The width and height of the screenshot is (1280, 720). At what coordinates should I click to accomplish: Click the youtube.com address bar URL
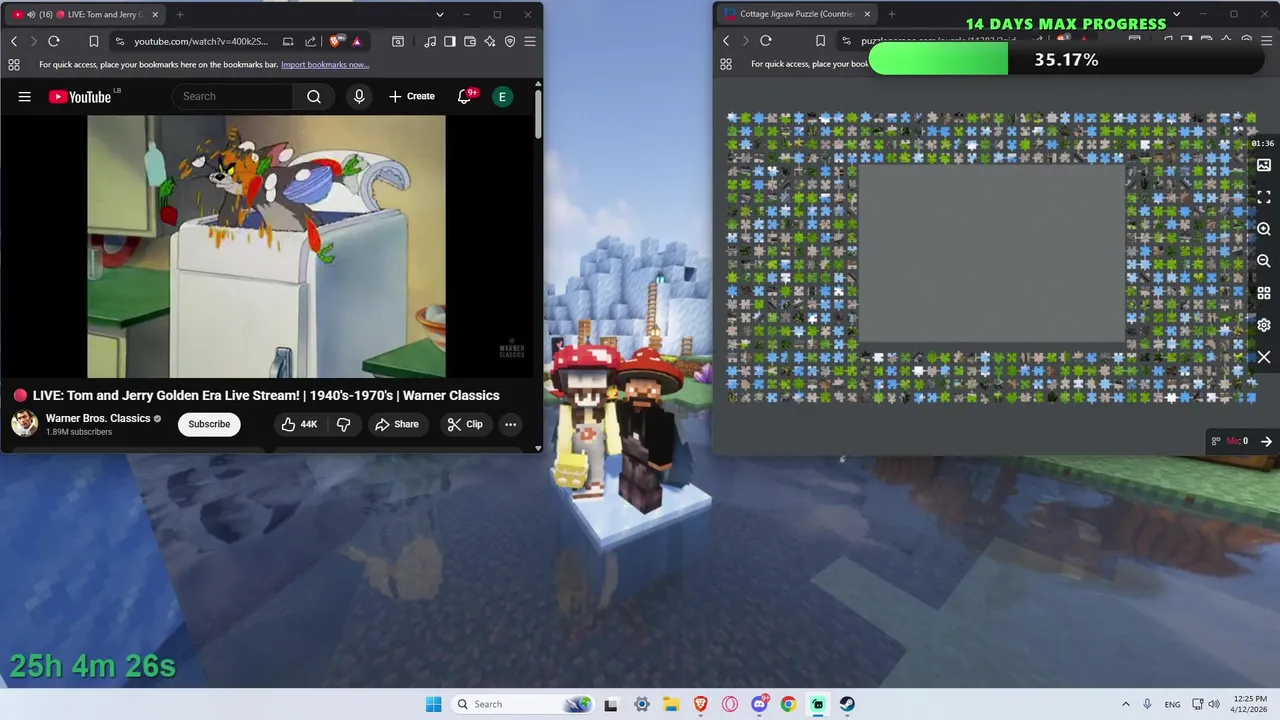[x=201, y=41]
